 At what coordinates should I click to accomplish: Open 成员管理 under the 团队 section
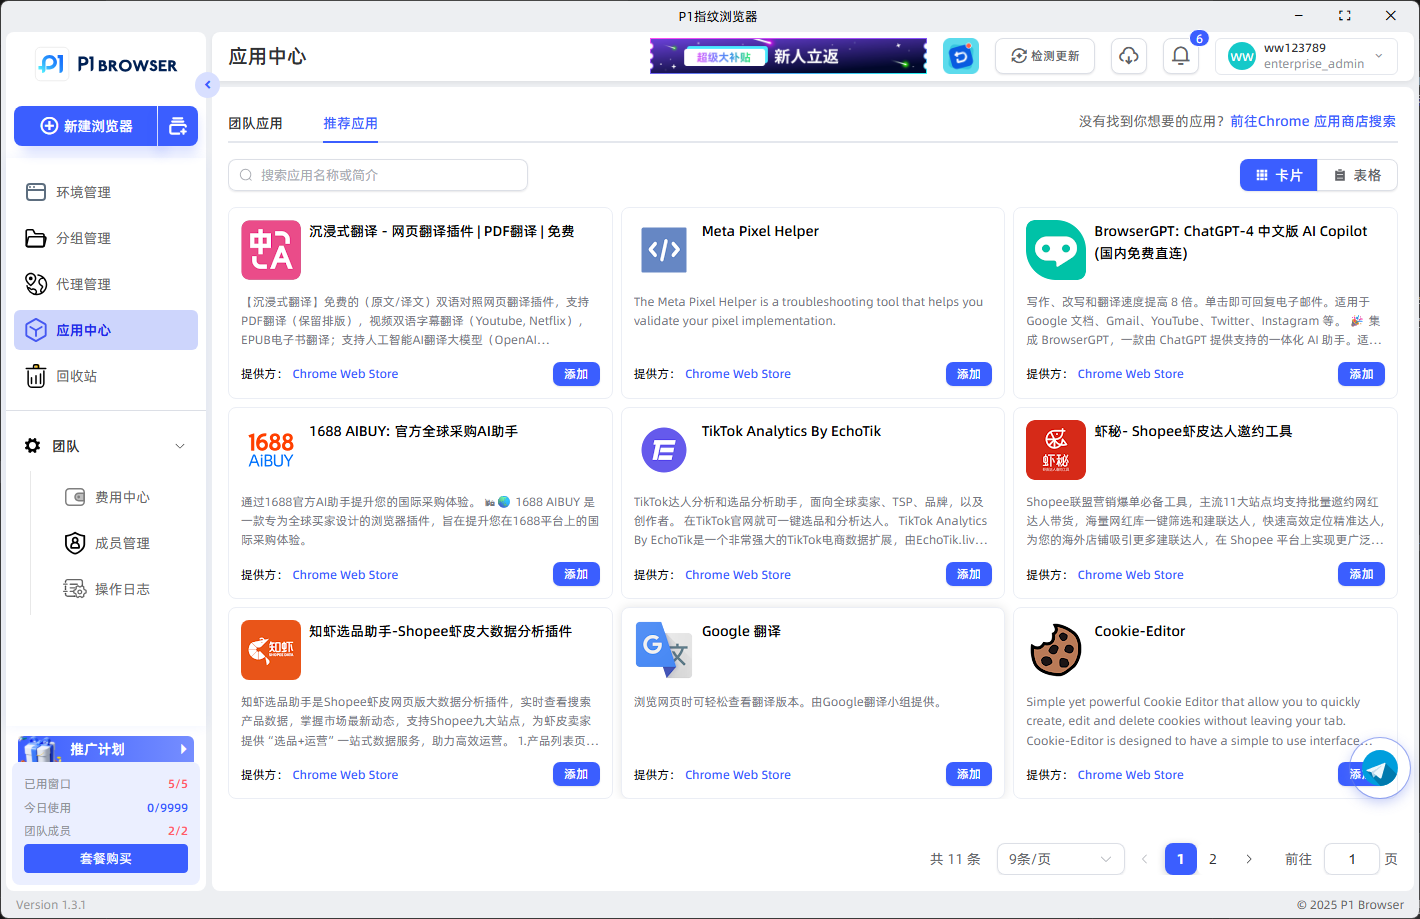click(x=119, y=543)
